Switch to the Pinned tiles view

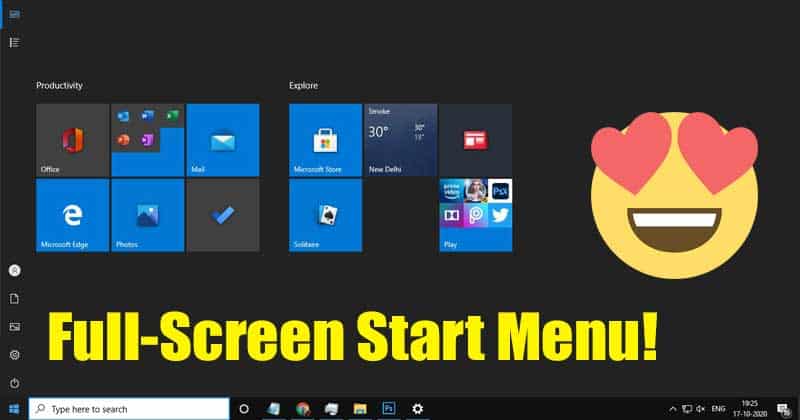tap(14, 14)
